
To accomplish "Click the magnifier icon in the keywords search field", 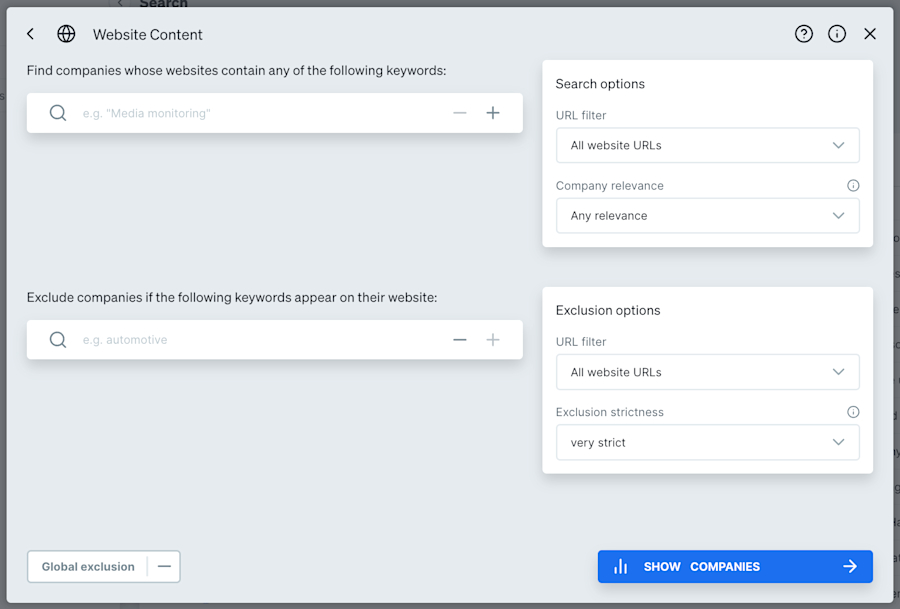I will pyautogui.click(x=58, y=112).
